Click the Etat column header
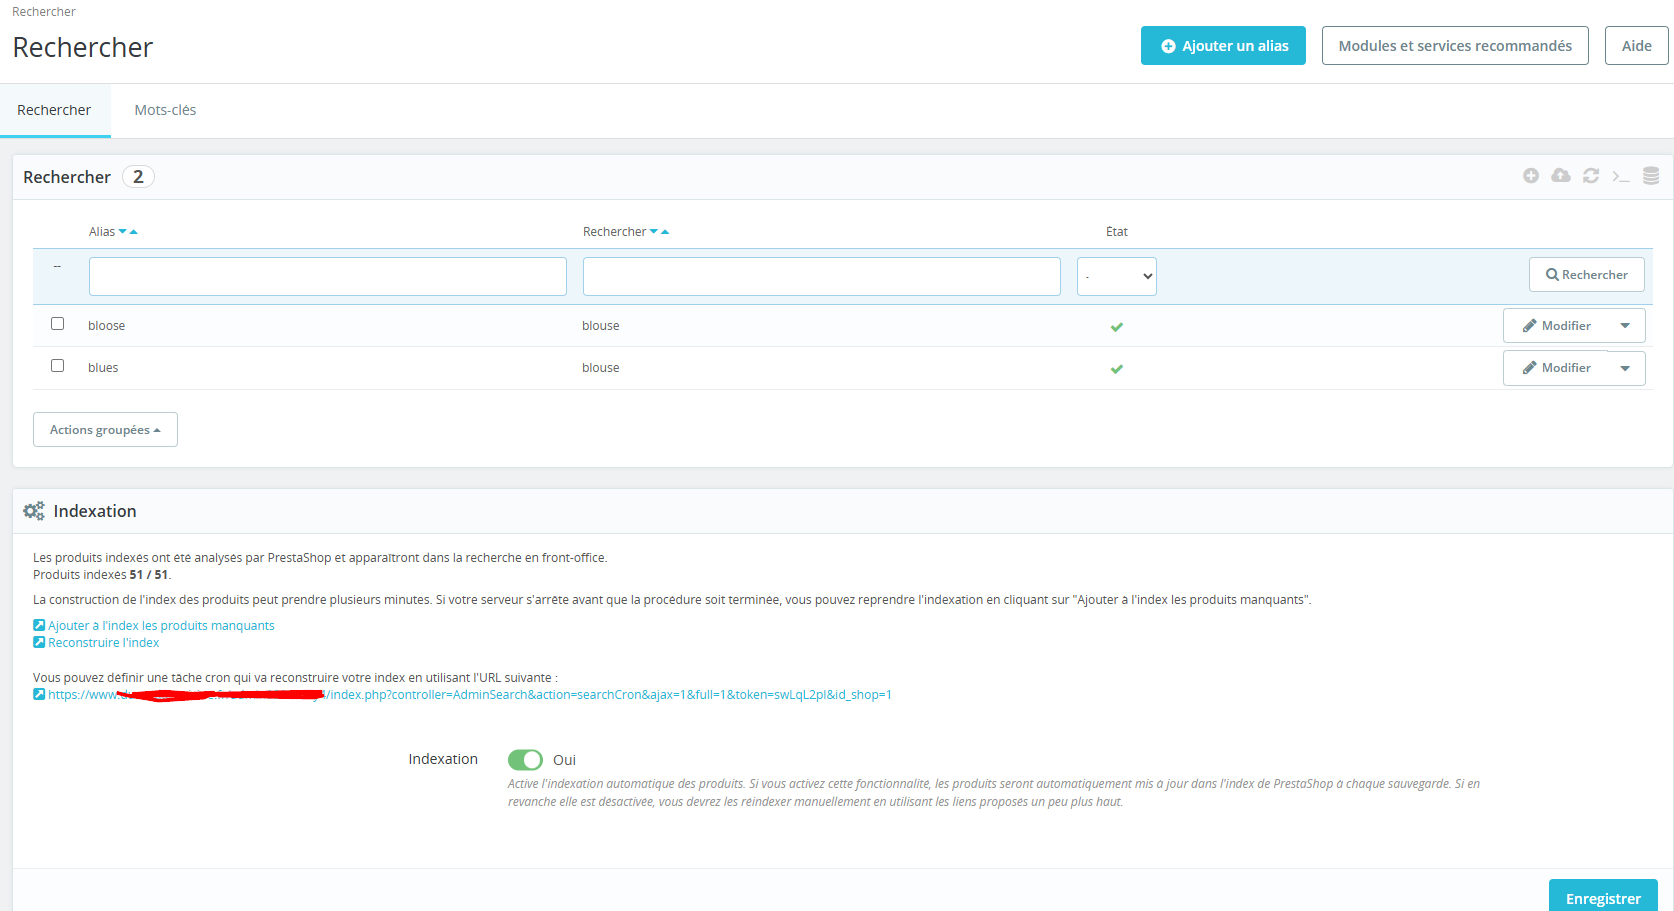This screenshot has width=1674, height=911. 1117,232
